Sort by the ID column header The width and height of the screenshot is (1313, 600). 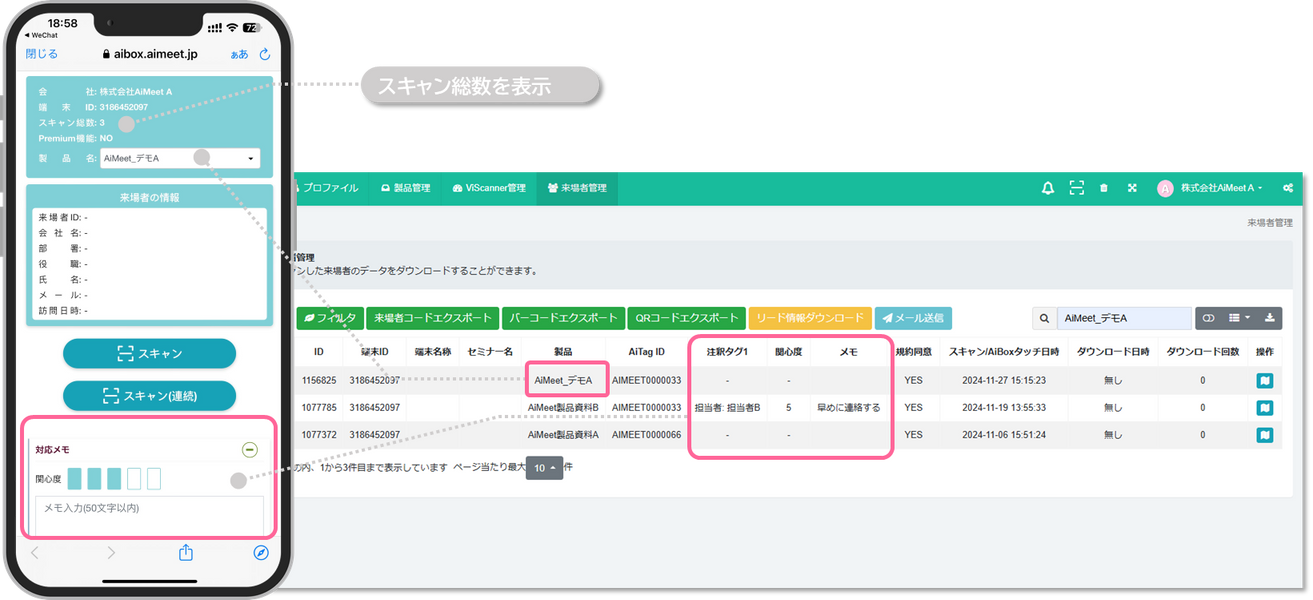tap(319, 352)
